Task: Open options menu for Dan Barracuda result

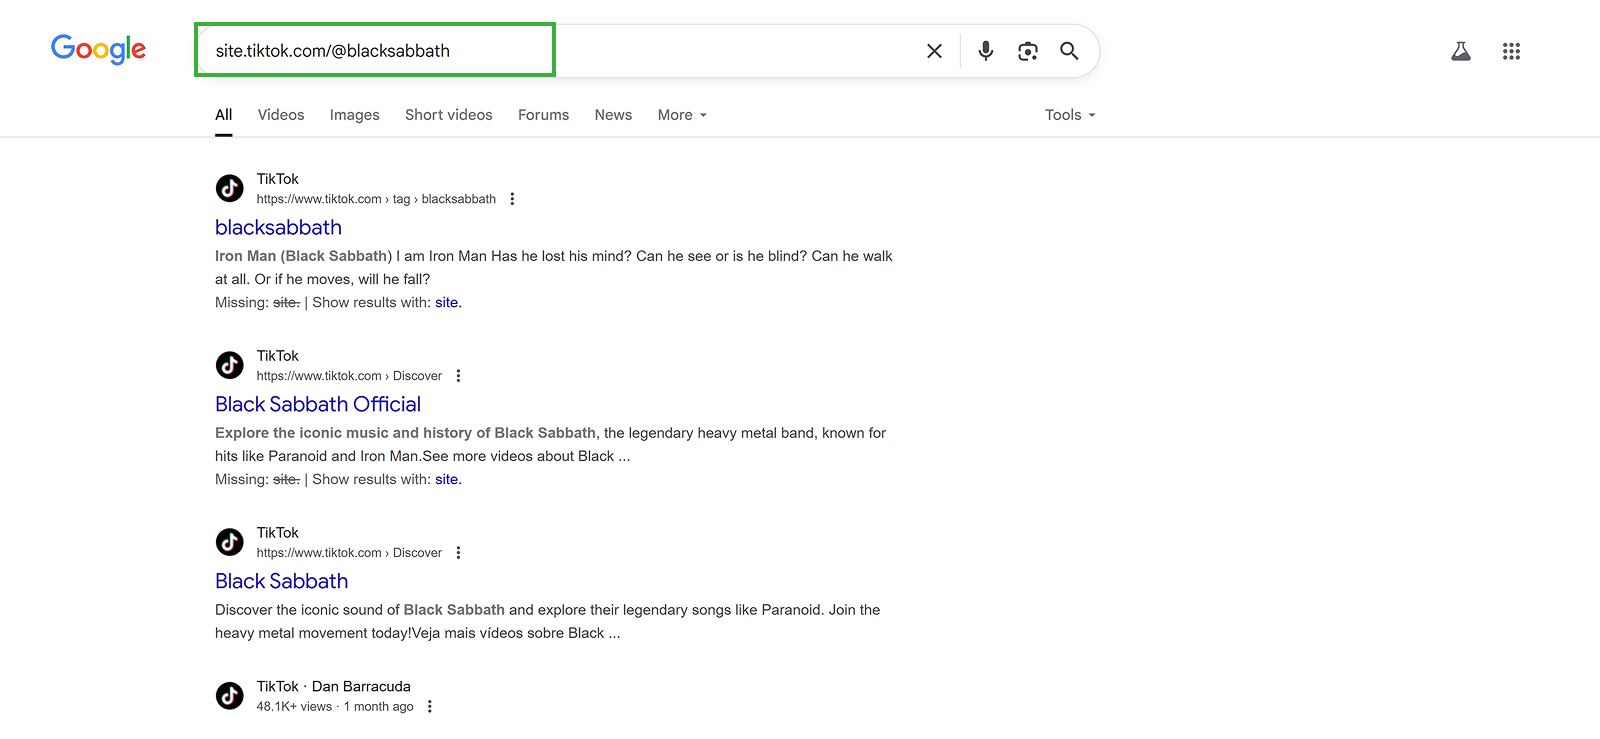Action: (x=429, y=706)
